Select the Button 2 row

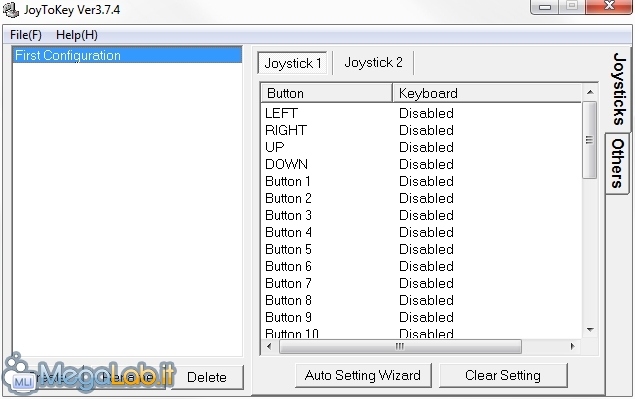click(421, 198)
